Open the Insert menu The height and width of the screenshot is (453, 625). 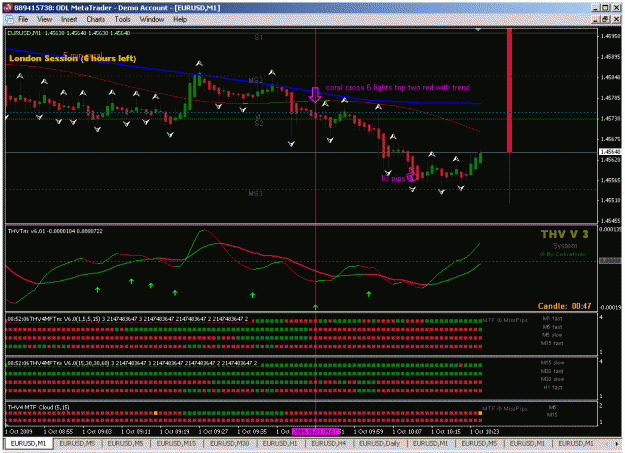[69, 19]
